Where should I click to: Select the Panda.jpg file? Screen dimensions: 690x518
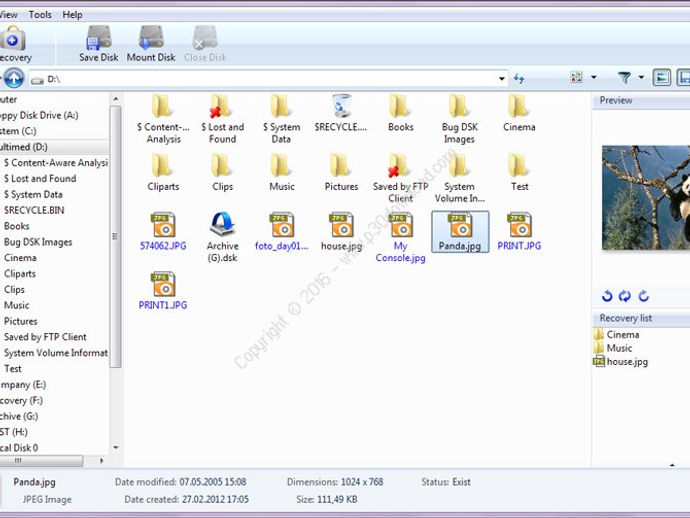point(460,231)
